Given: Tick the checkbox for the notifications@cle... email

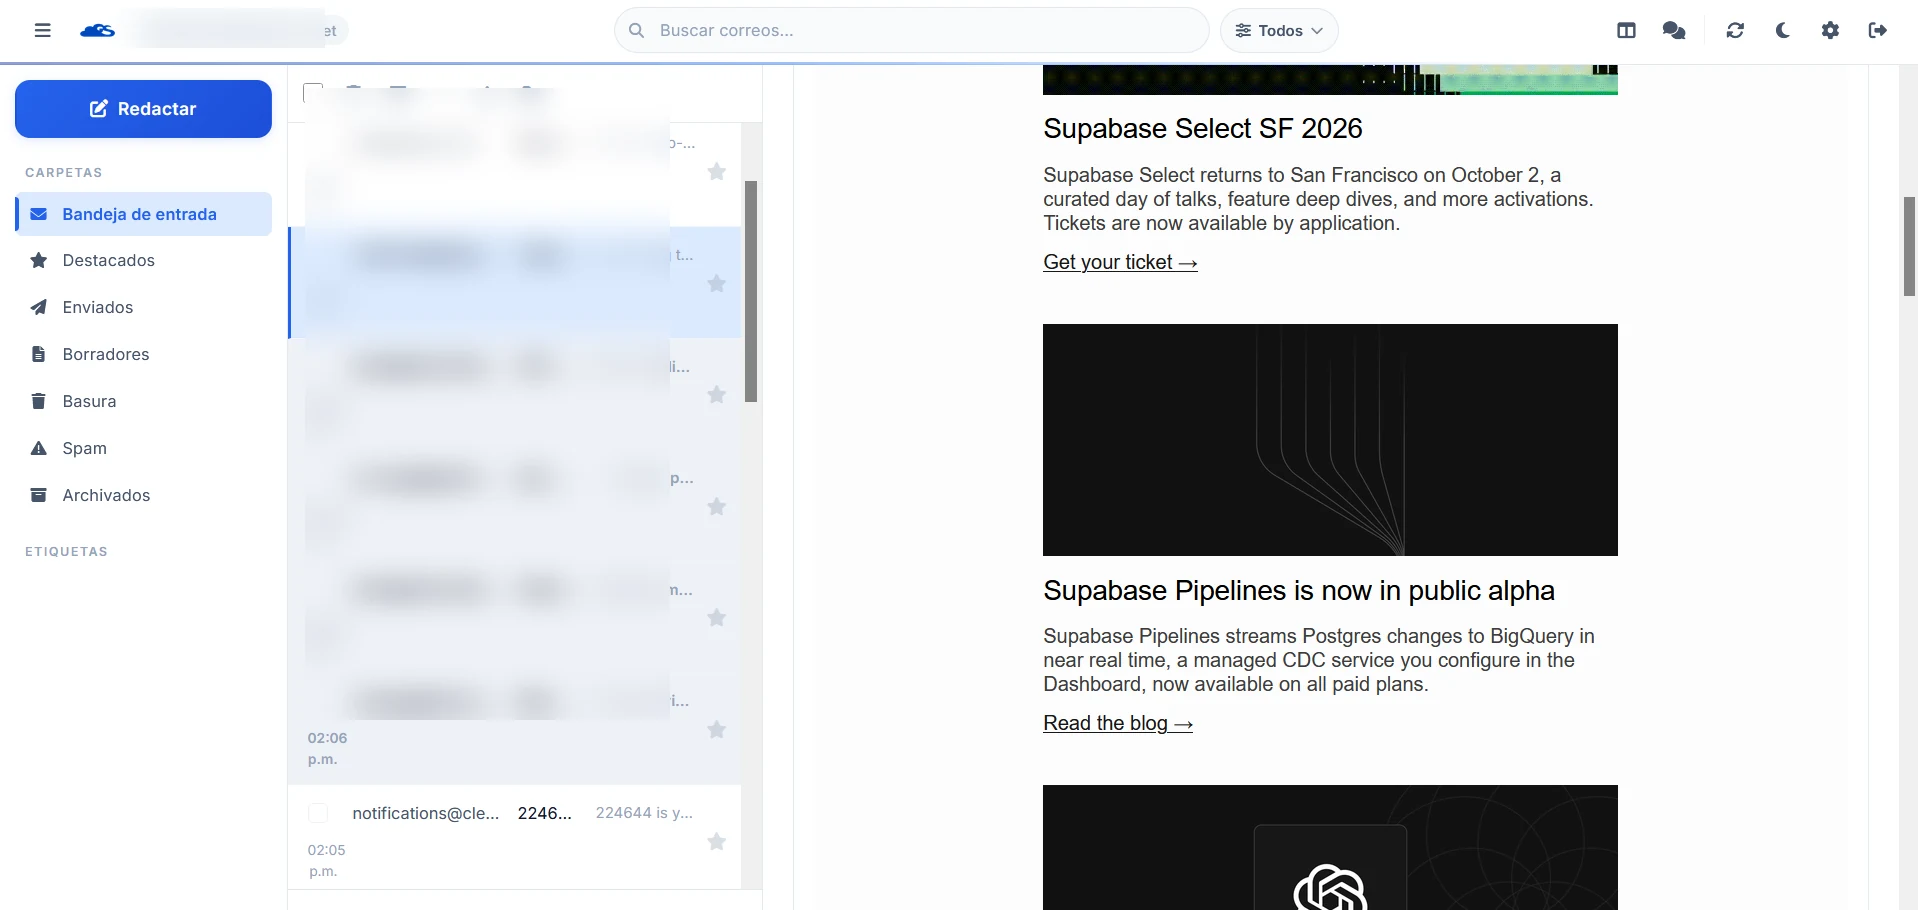Looking at the screenshot, I should (318, 813).
